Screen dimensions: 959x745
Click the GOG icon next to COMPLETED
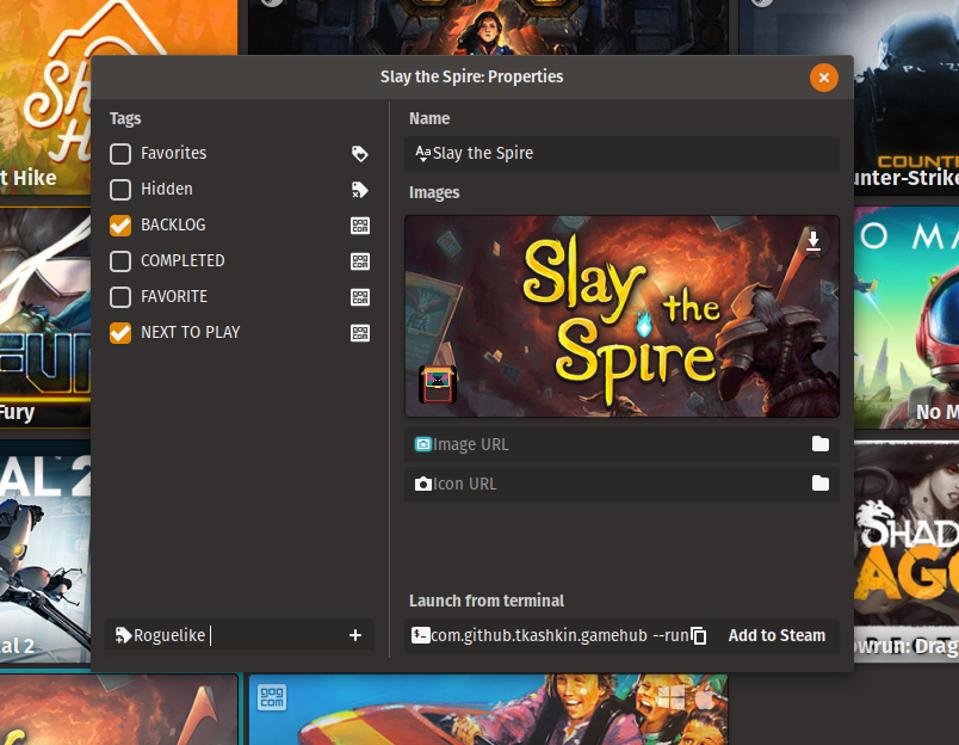pos(360,261)
